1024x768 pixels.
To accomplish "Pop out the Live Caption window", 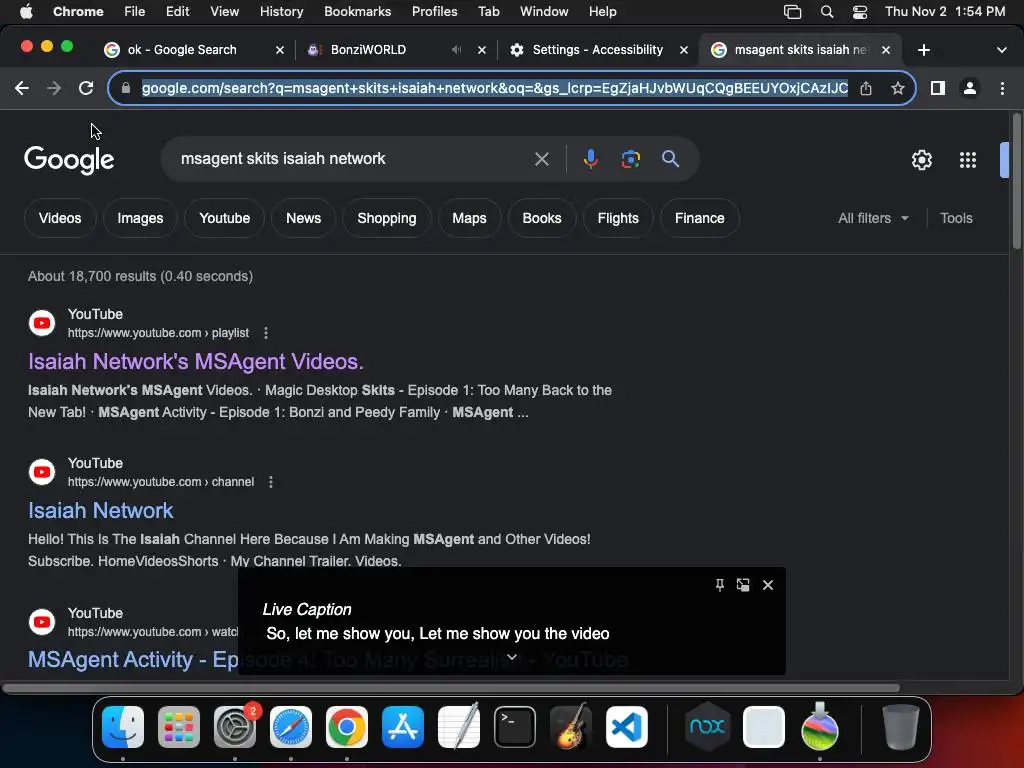I will pyautogui.click(x=743, y=585).
